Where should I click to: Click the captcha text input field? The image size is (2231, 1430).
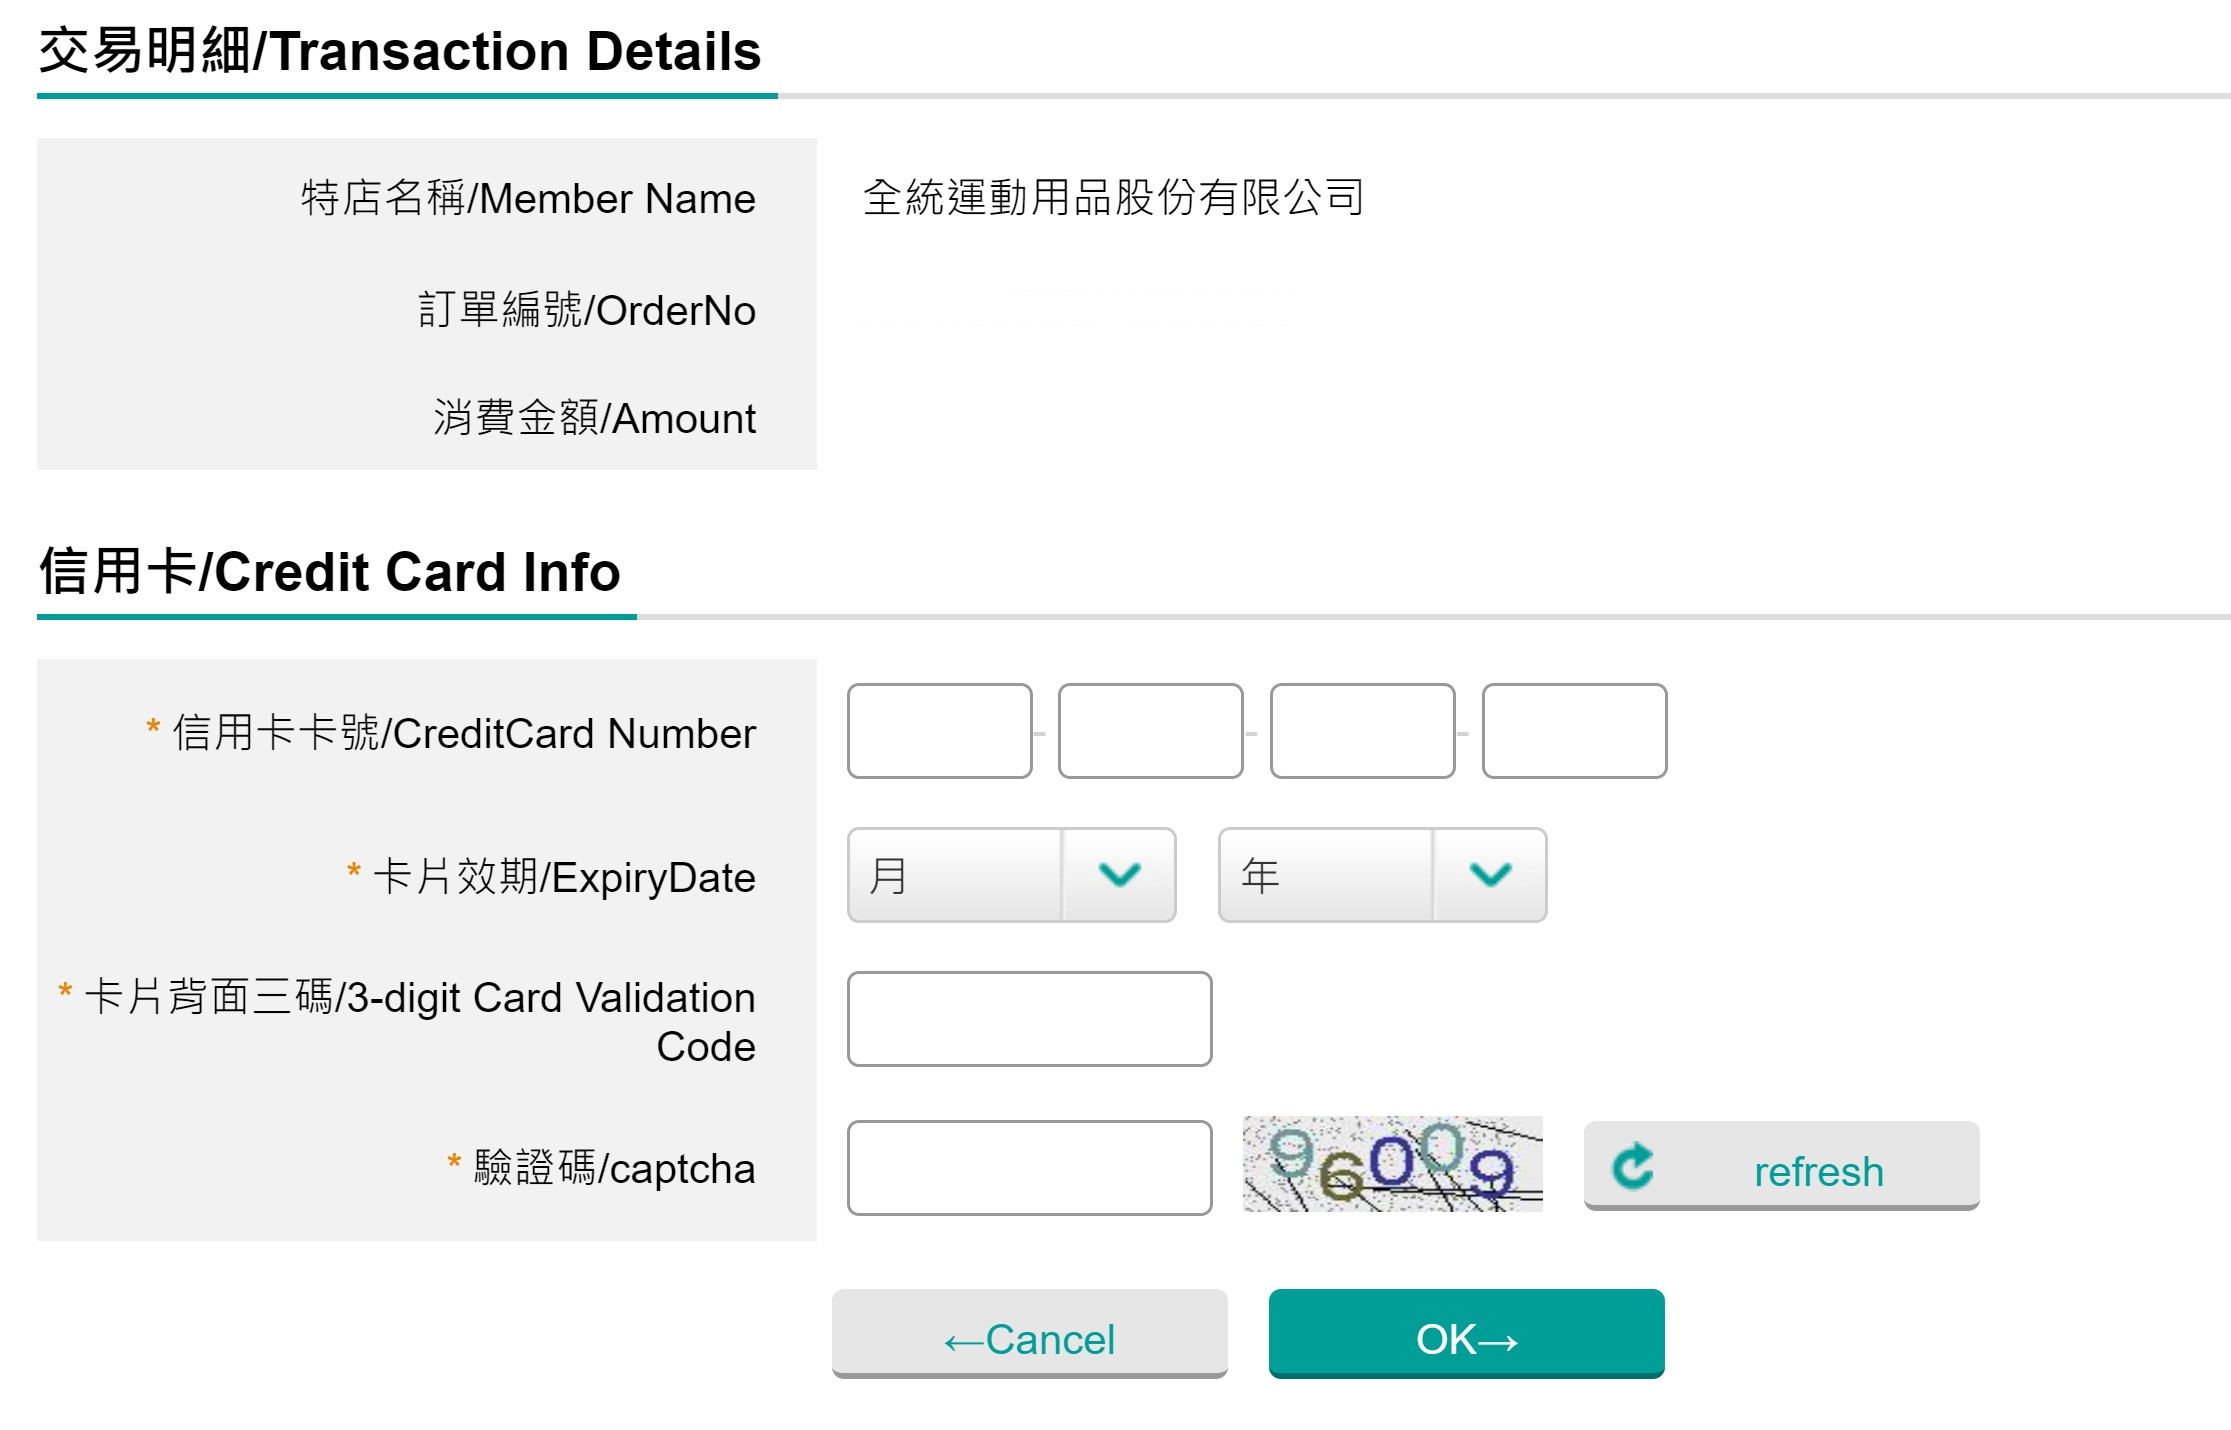[1029, 1168]
